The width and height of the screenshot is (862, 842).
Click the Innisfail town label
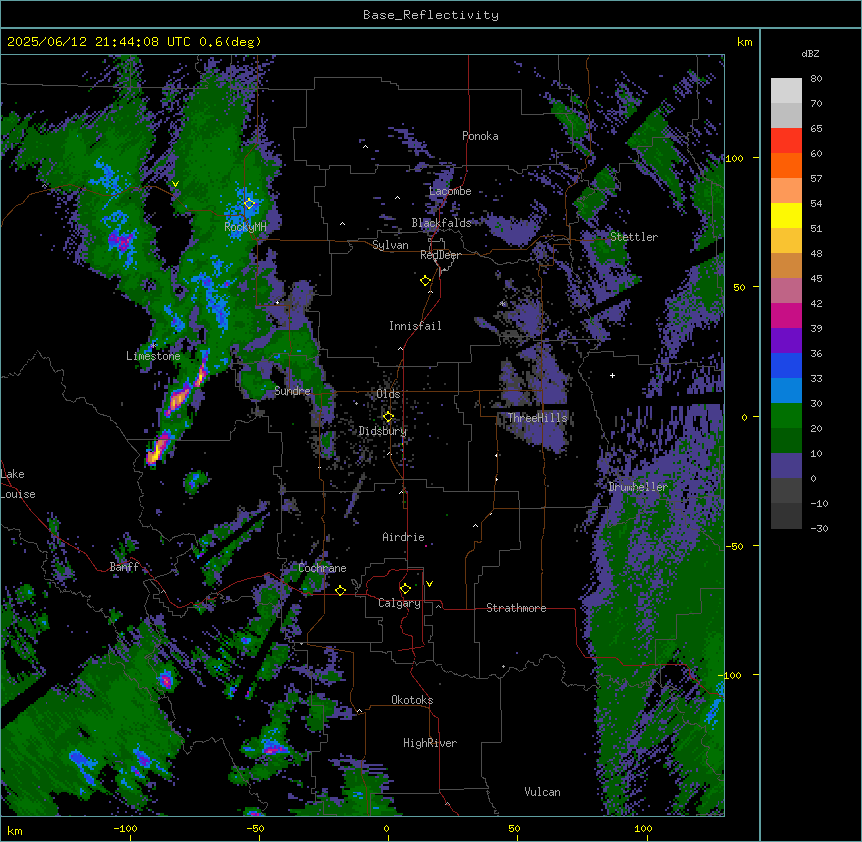(415, 326)
